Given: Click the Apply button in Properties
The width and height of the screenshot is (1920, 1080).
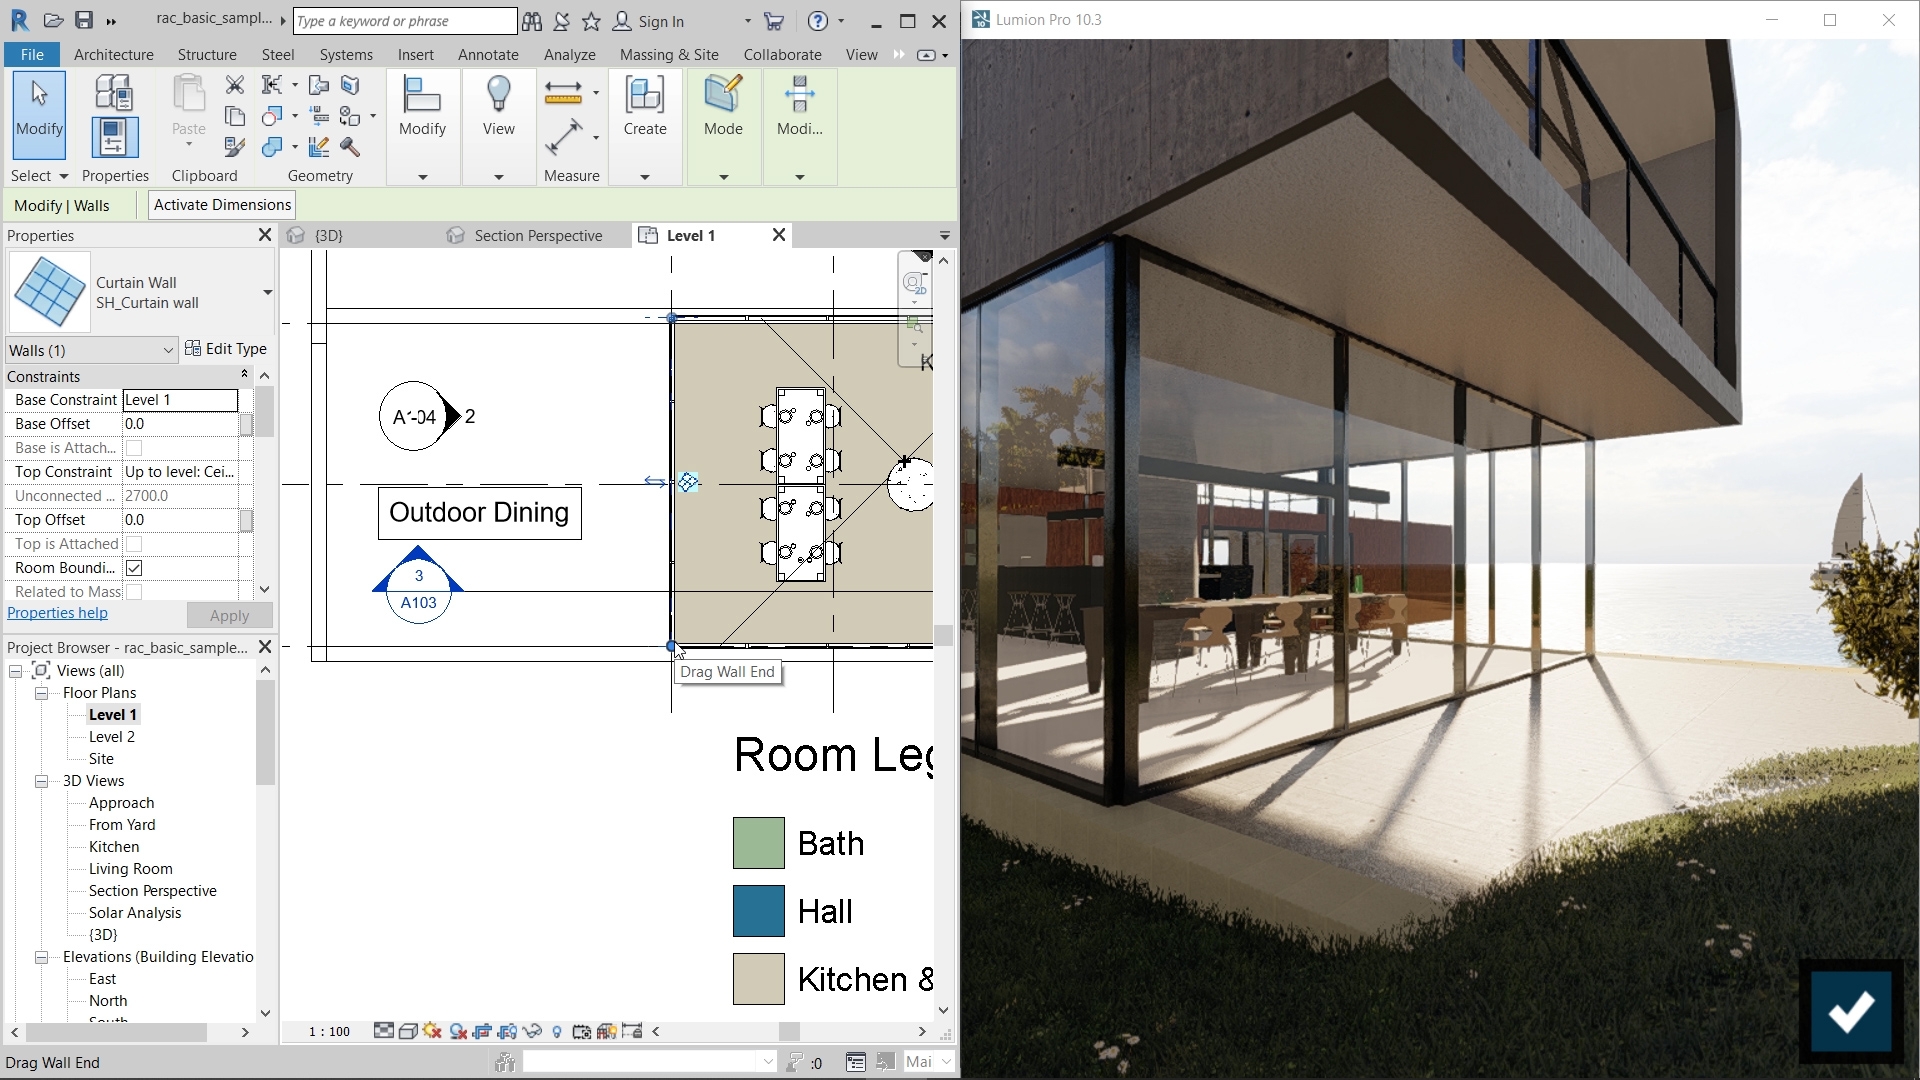Looking at the screenshot, I should 228,615.
